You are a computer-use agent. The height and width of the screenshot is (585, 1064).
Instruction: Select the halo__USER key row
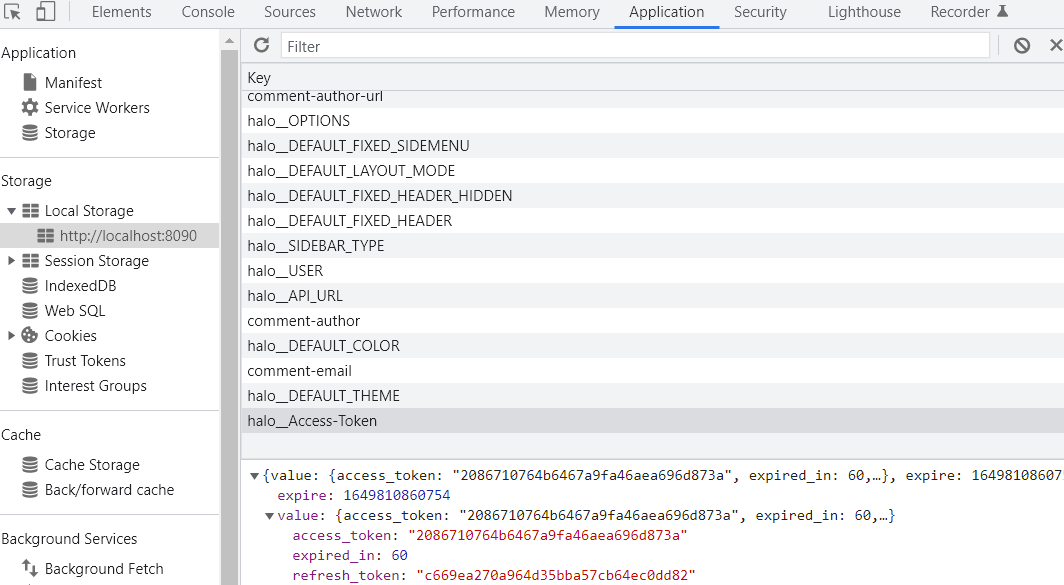click(x=285, y=271)
